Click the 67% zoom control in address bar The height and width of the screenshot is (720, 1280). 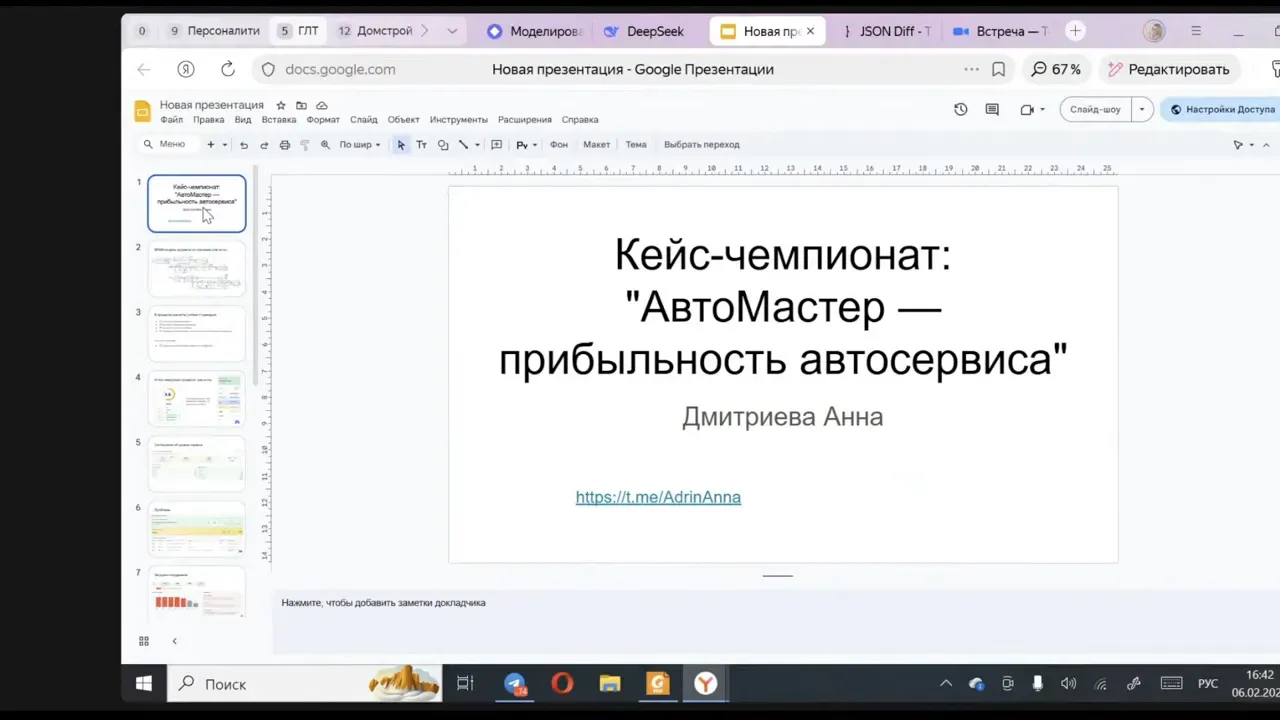click(1056, 69)
